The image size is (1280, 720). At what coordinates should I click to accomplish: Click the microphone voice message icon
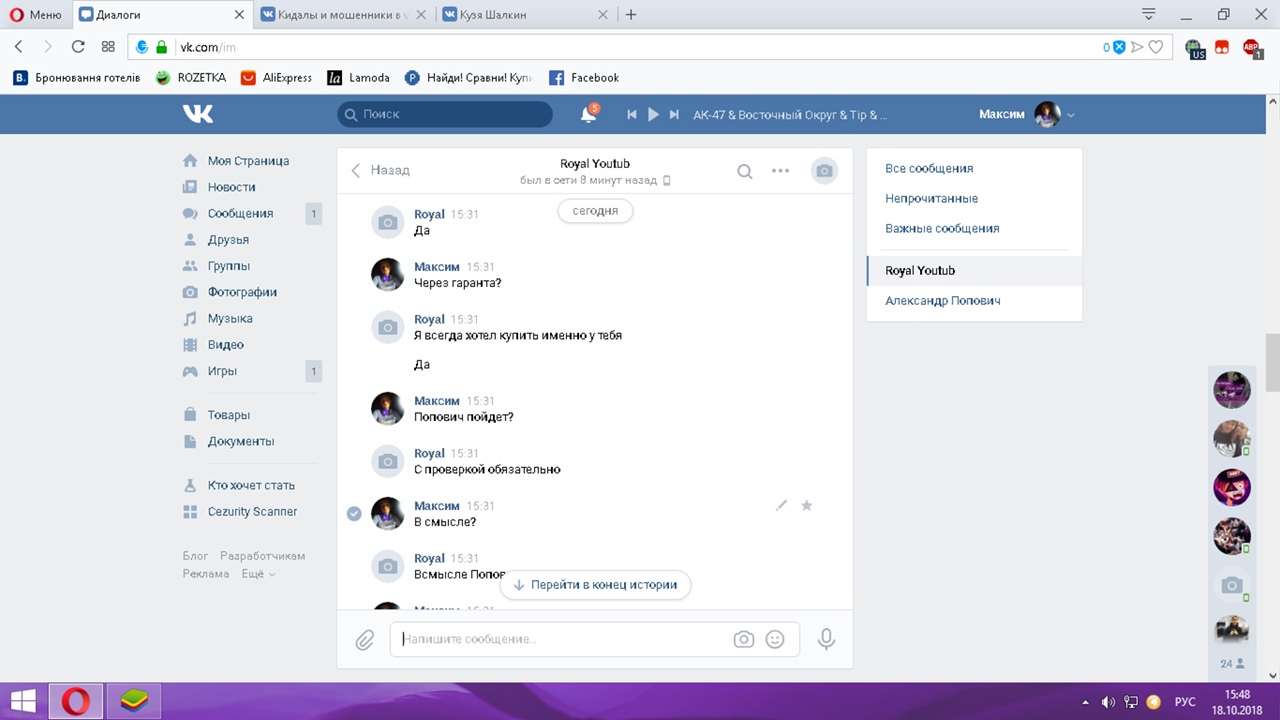pos(826,639)
